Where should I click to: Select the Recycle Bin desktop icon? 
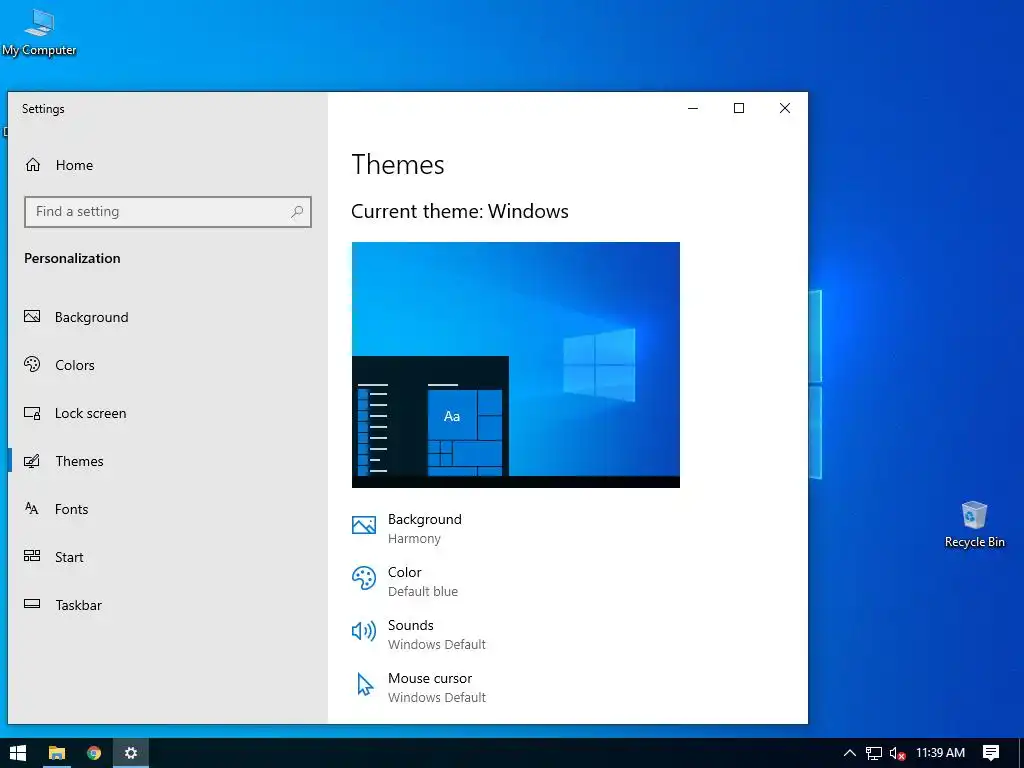(974, 524)
